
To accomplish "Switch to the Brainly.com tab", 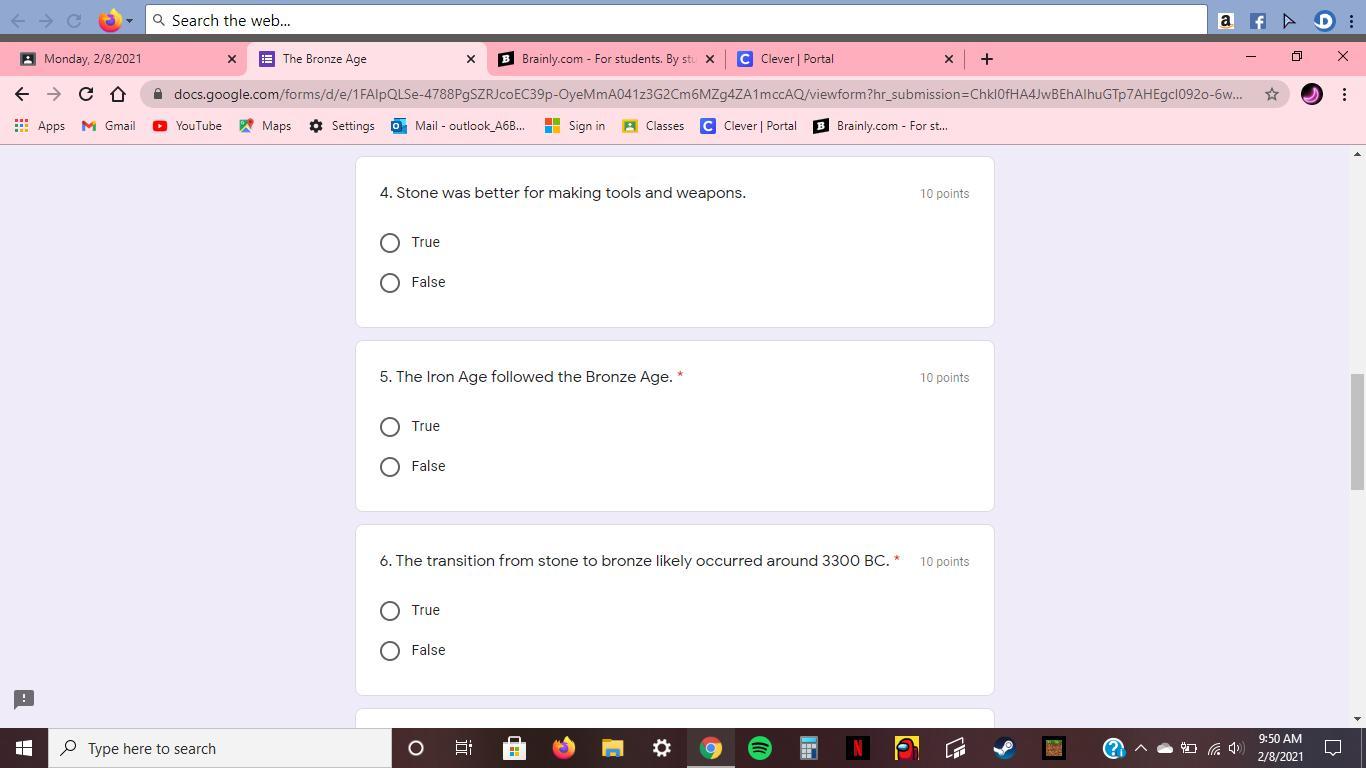I will (x=607, y=59).
